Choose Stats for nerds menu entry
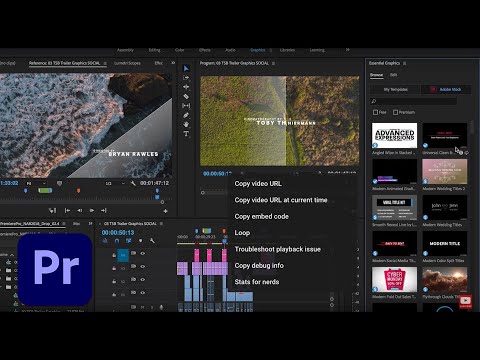 point(257,282)
